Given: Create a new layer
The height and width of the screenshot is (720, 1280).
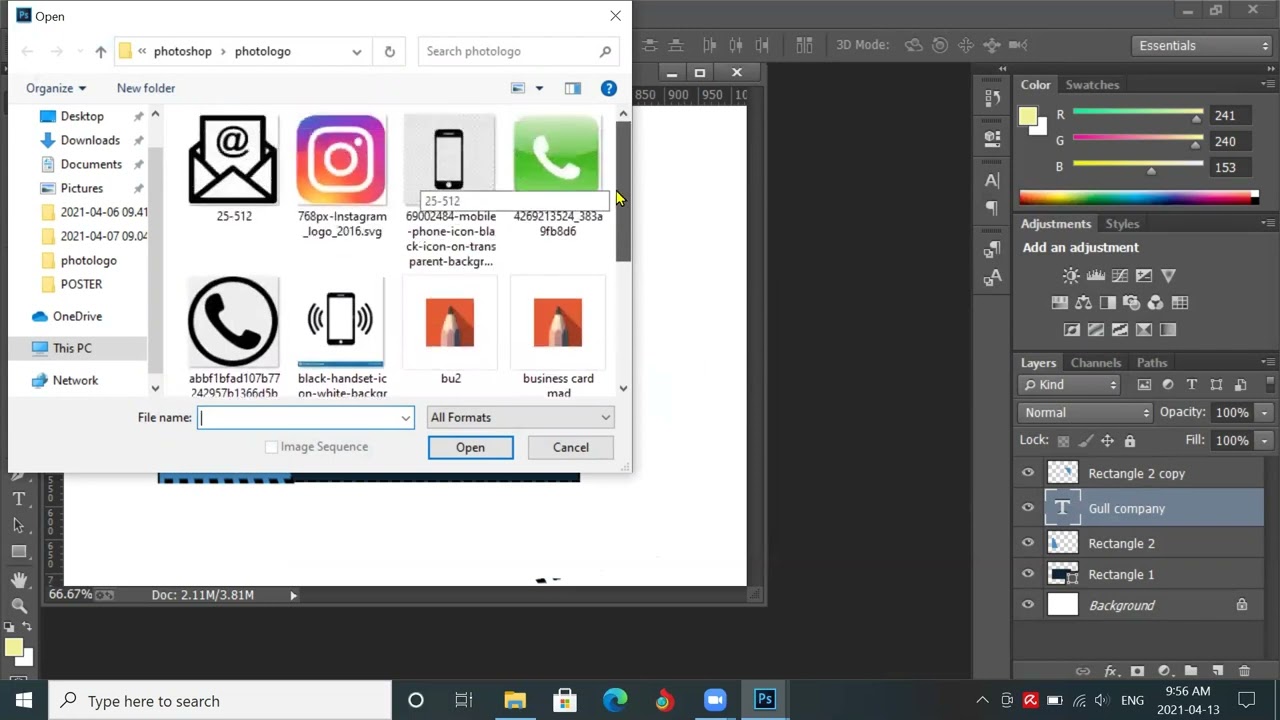Looking at the screenshot, I should pos(1217,671).
